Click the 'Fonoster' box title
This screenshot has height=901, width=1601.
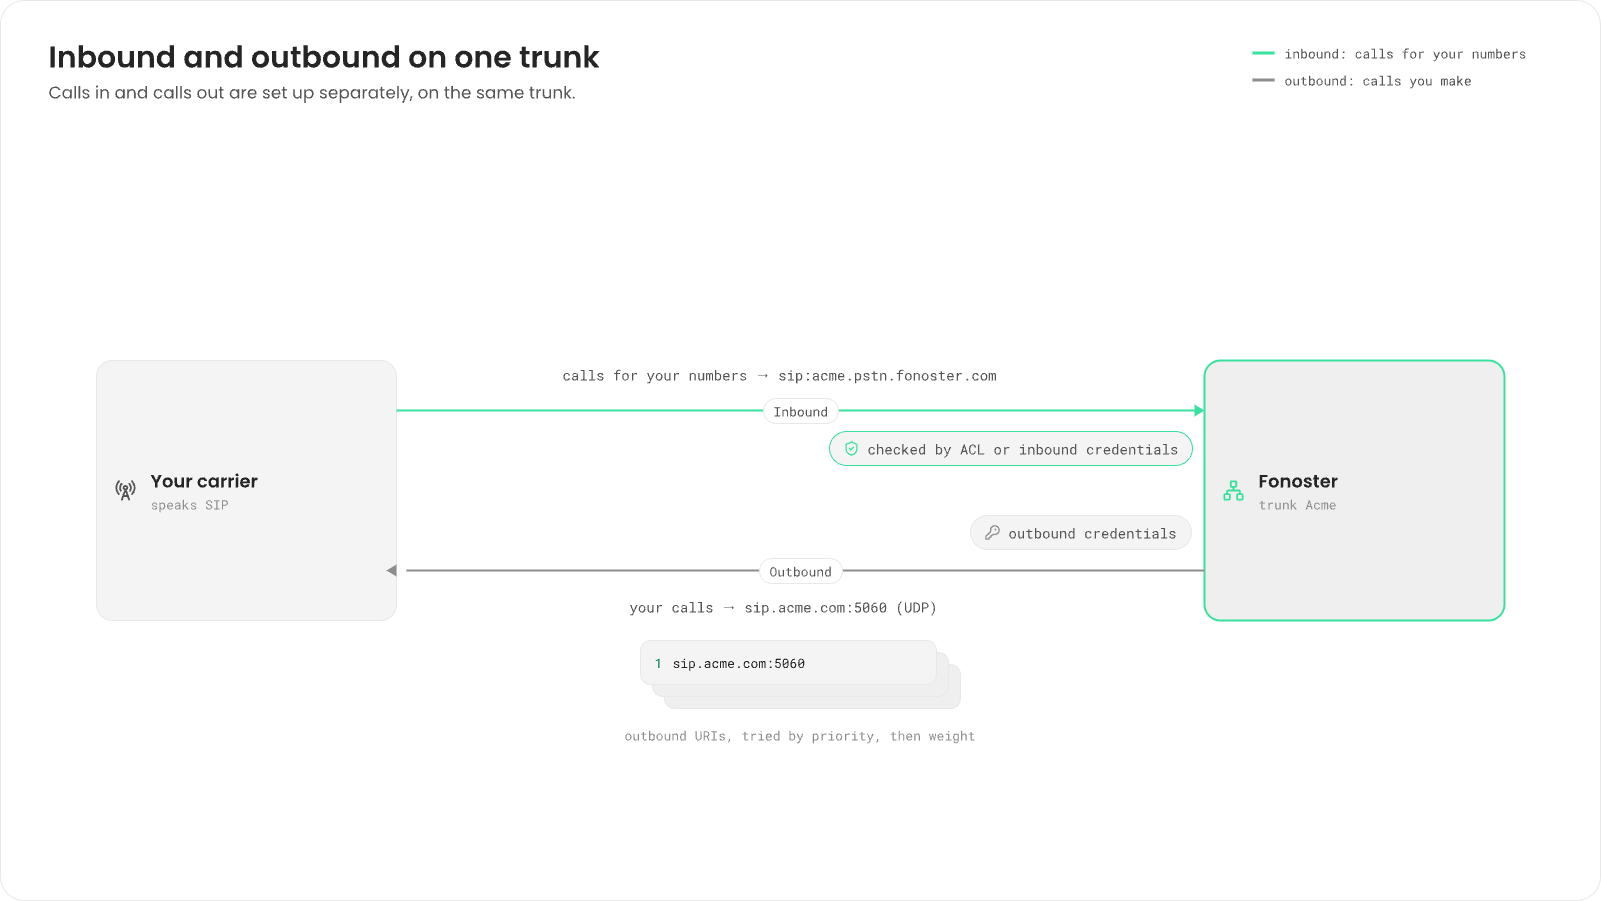pyautogui.click(x=1298, y=481)
